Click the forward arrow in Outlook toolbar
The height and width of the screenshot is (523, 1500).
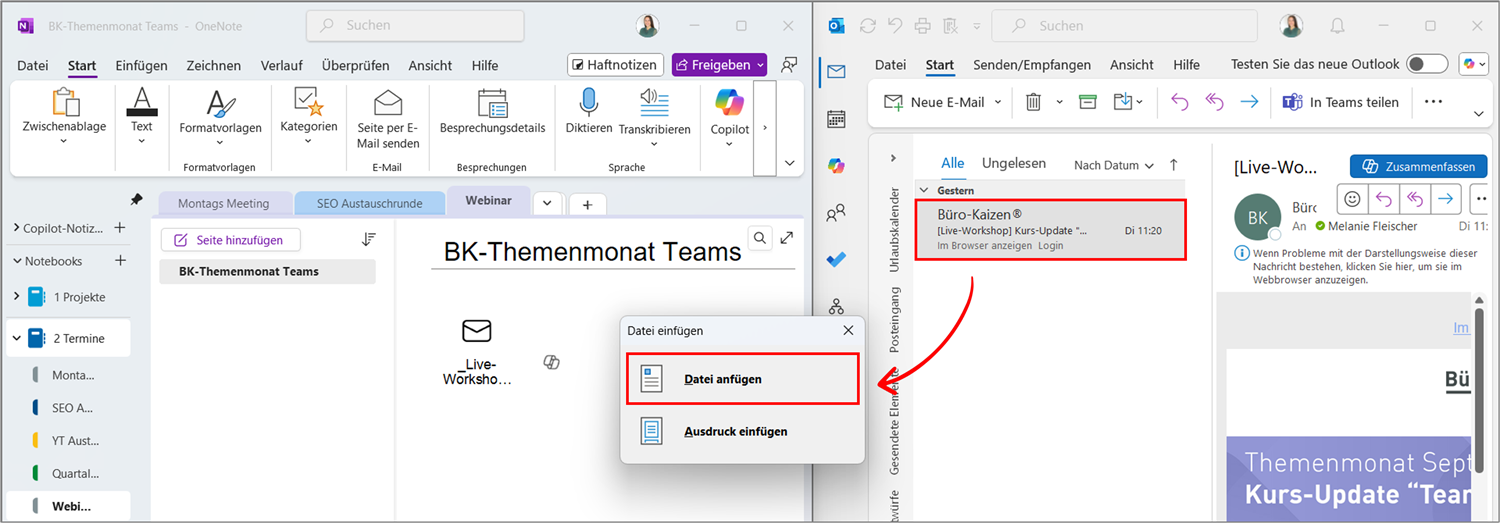[x=1248, y=102]
